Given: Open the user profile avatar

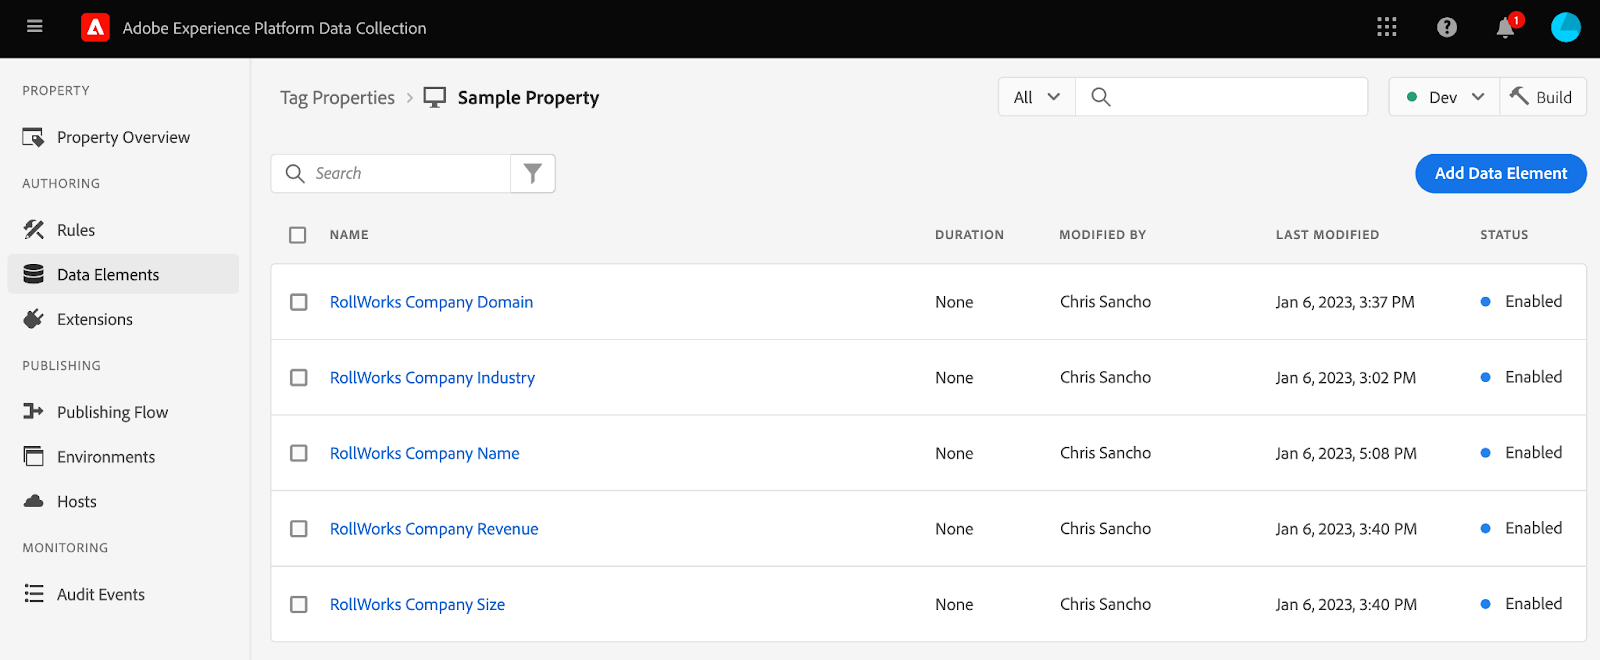Looking at the screenshot, I should [1565, 27].
